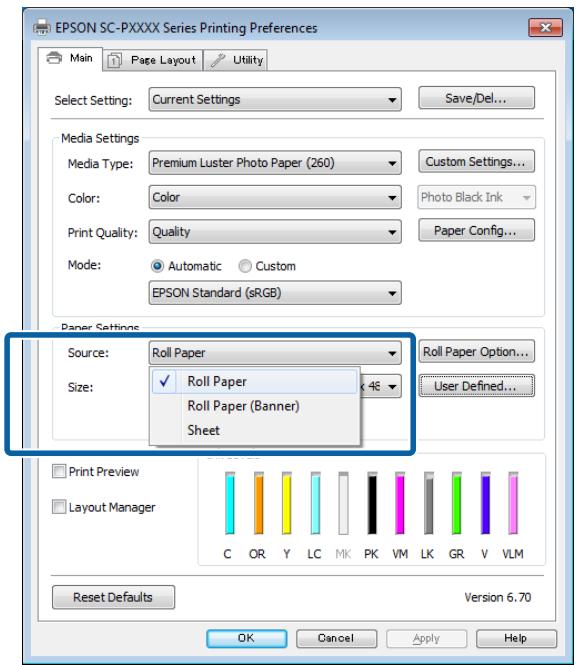Click the Cyan (C) ink level bar
Viewport: 576px width, 665px height.
point(230,503)
